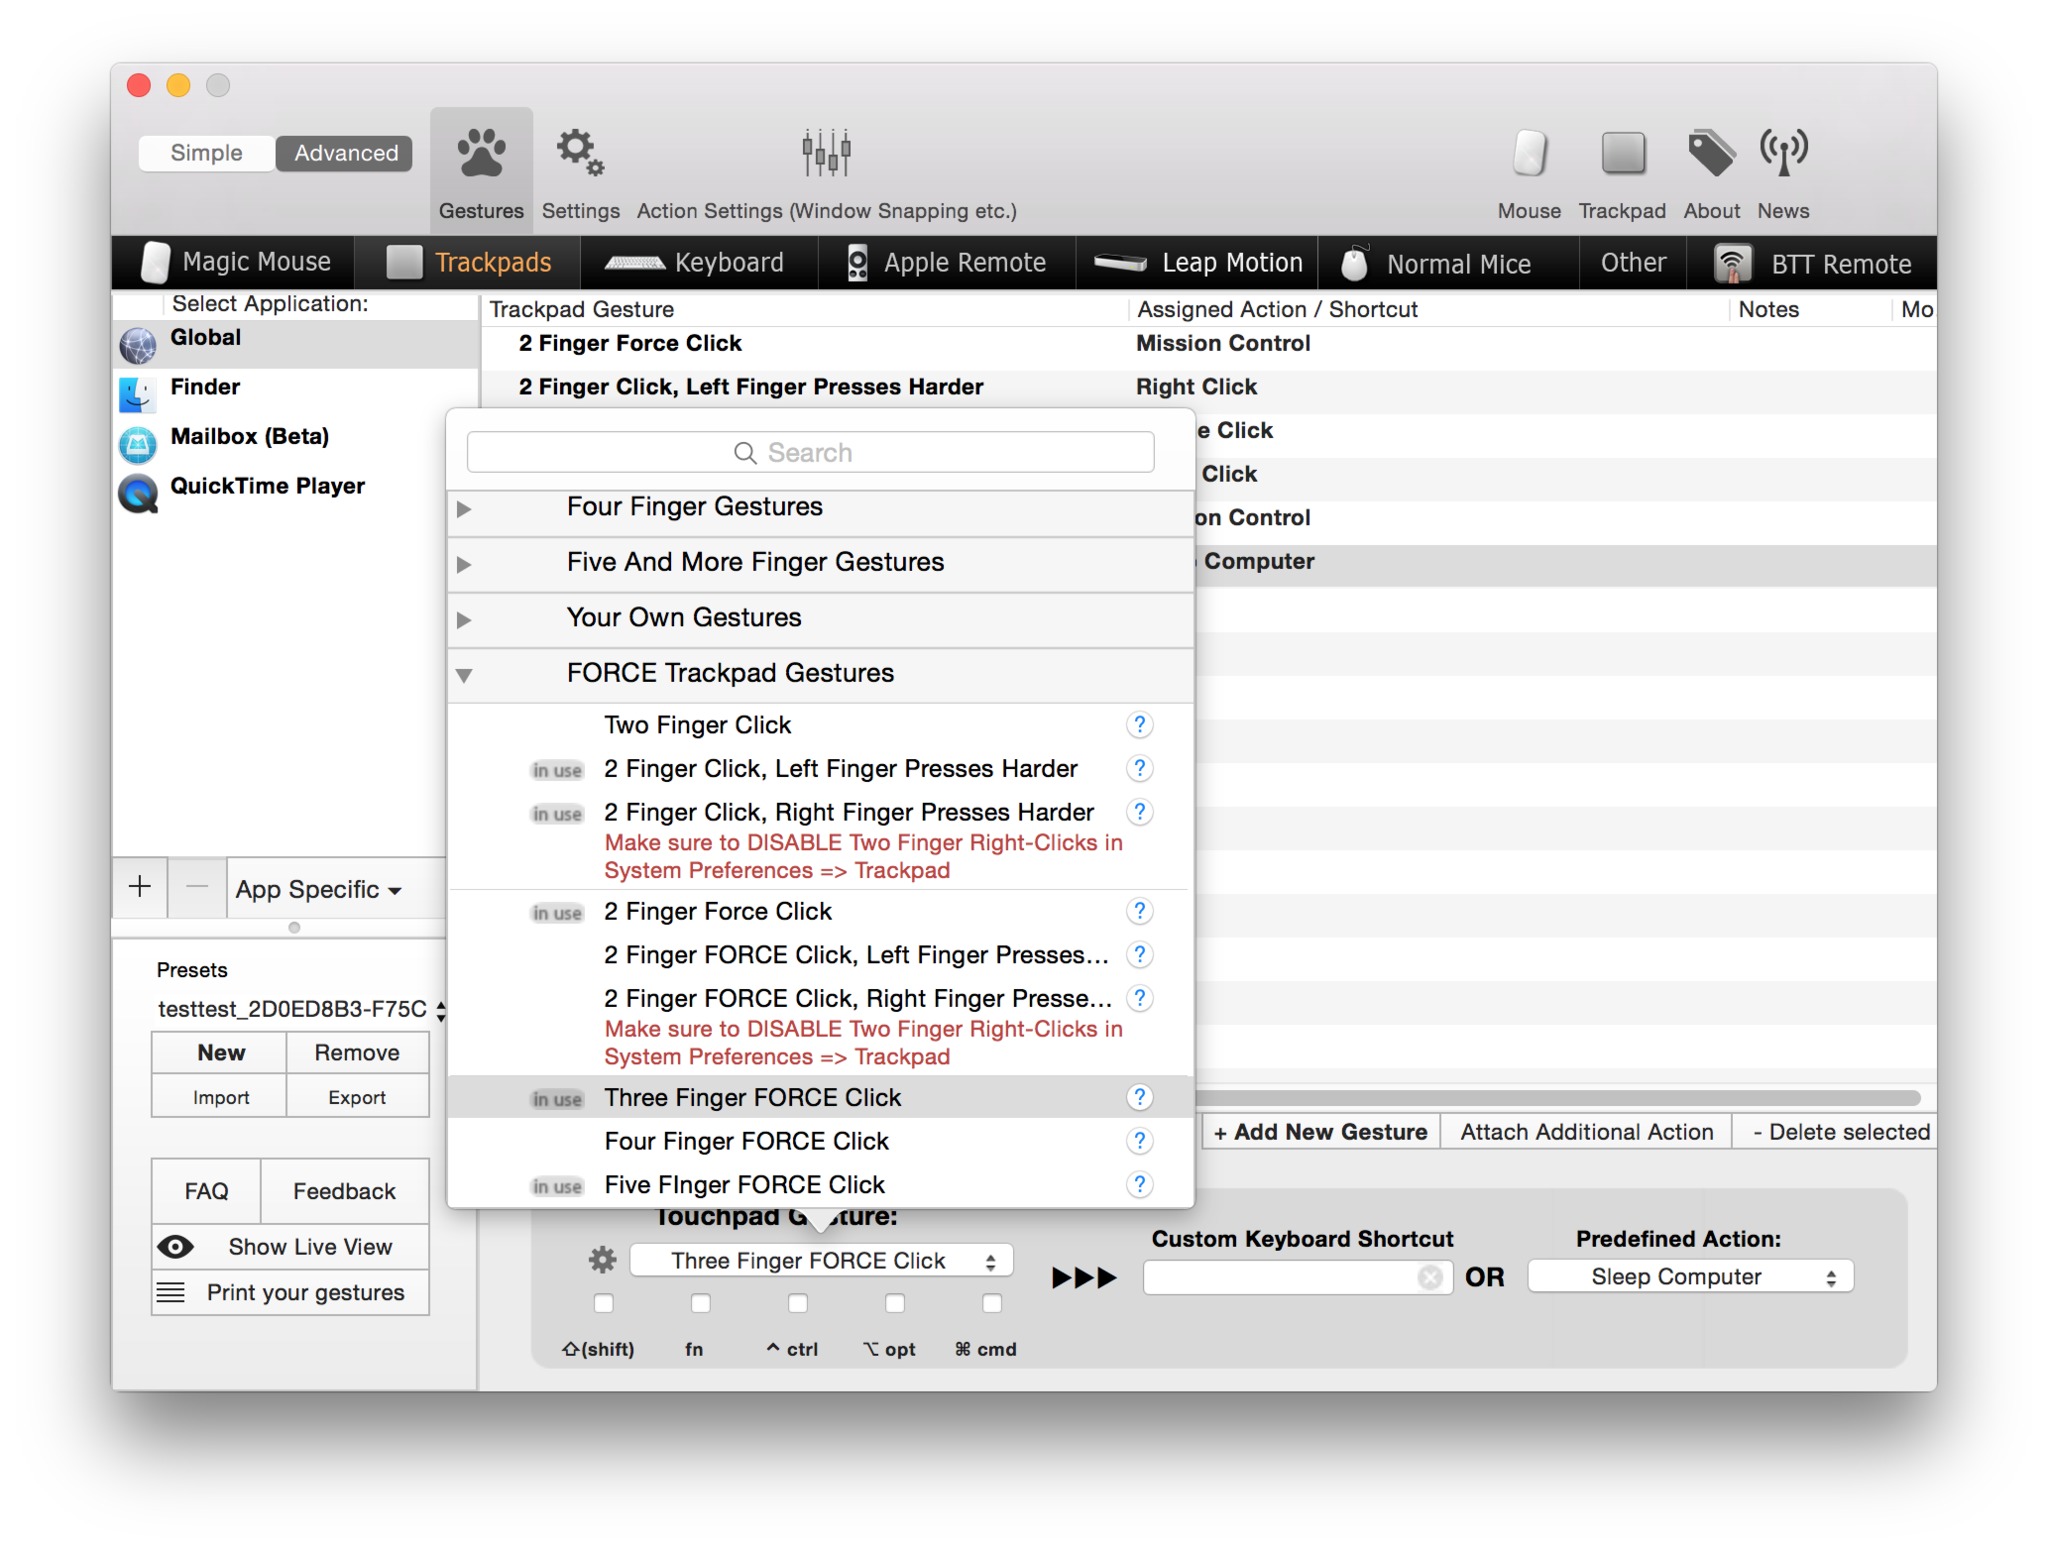The image size is (2048, 1550).
Task: Click help icon for Five FInger FORCE Click
Action: click(1139, 1185)
